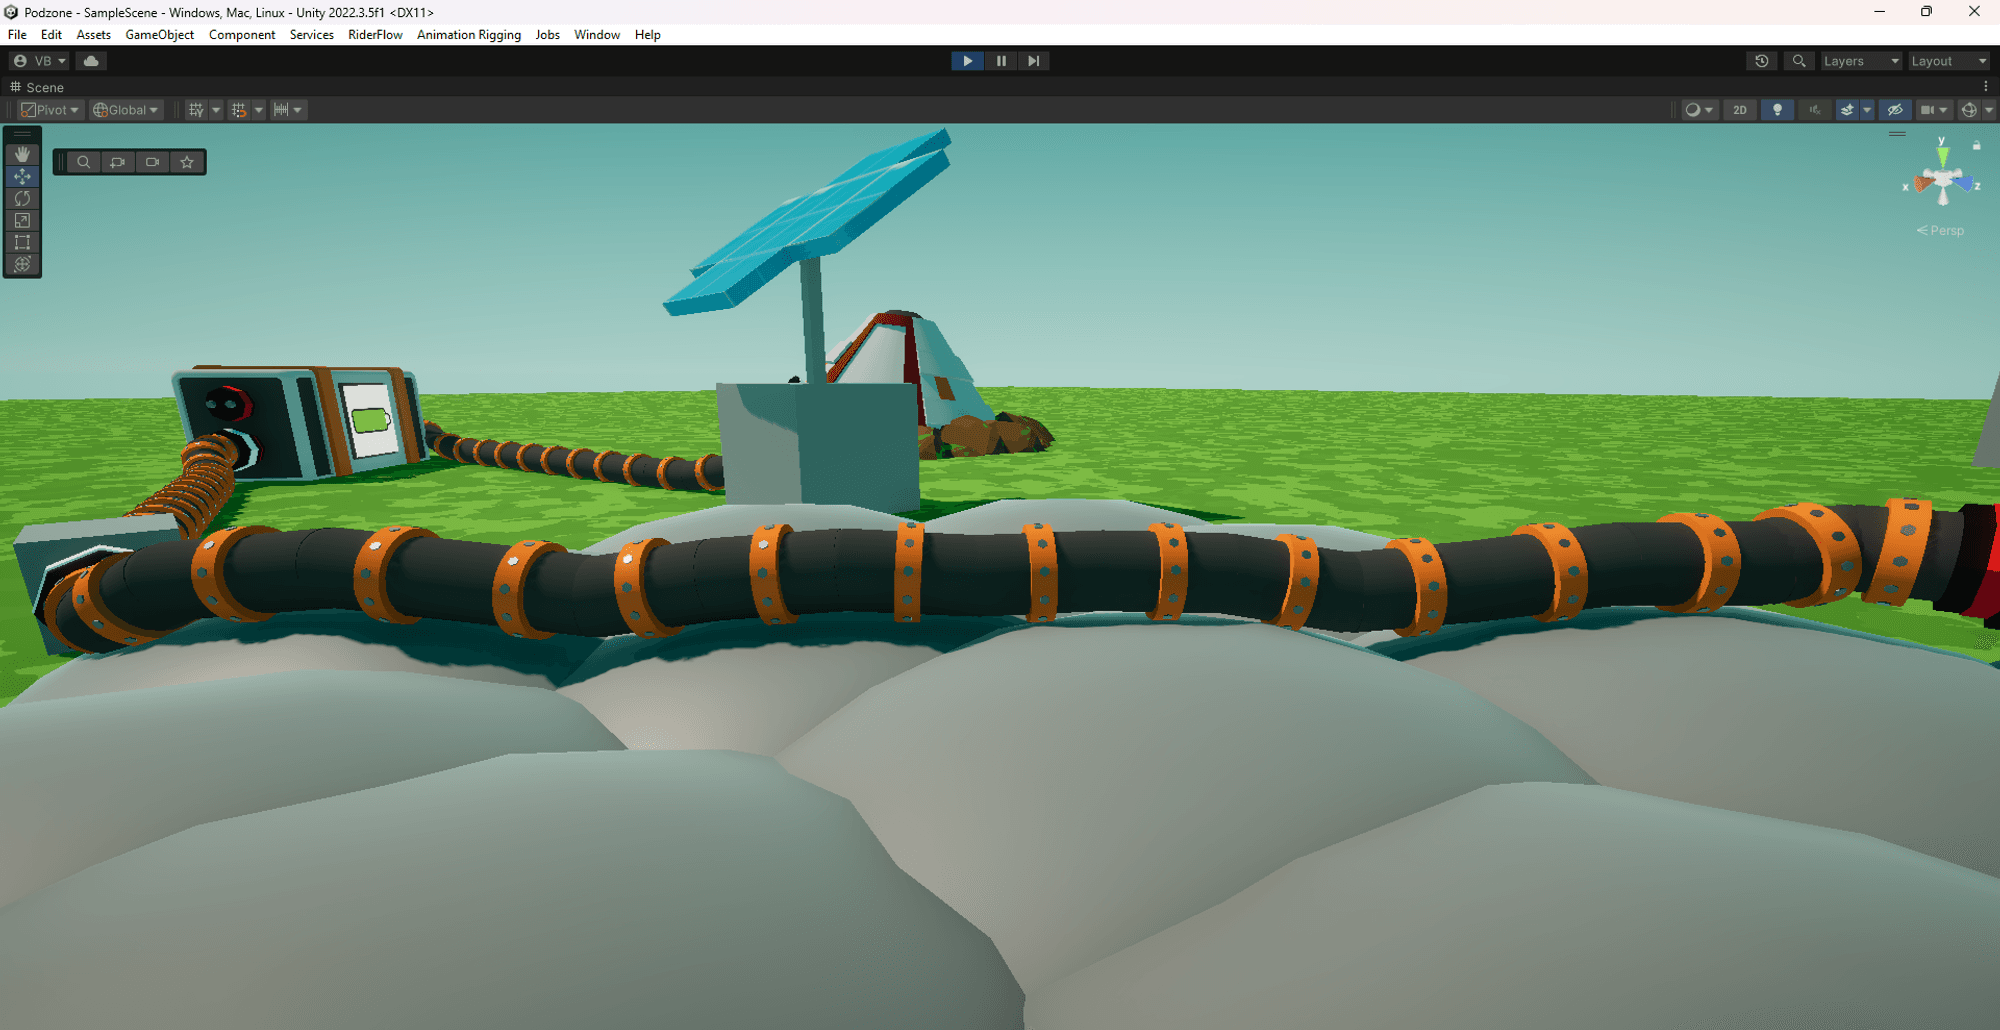Select the Rect tool
This screenshot has width=2000, height=1030.
22,242
